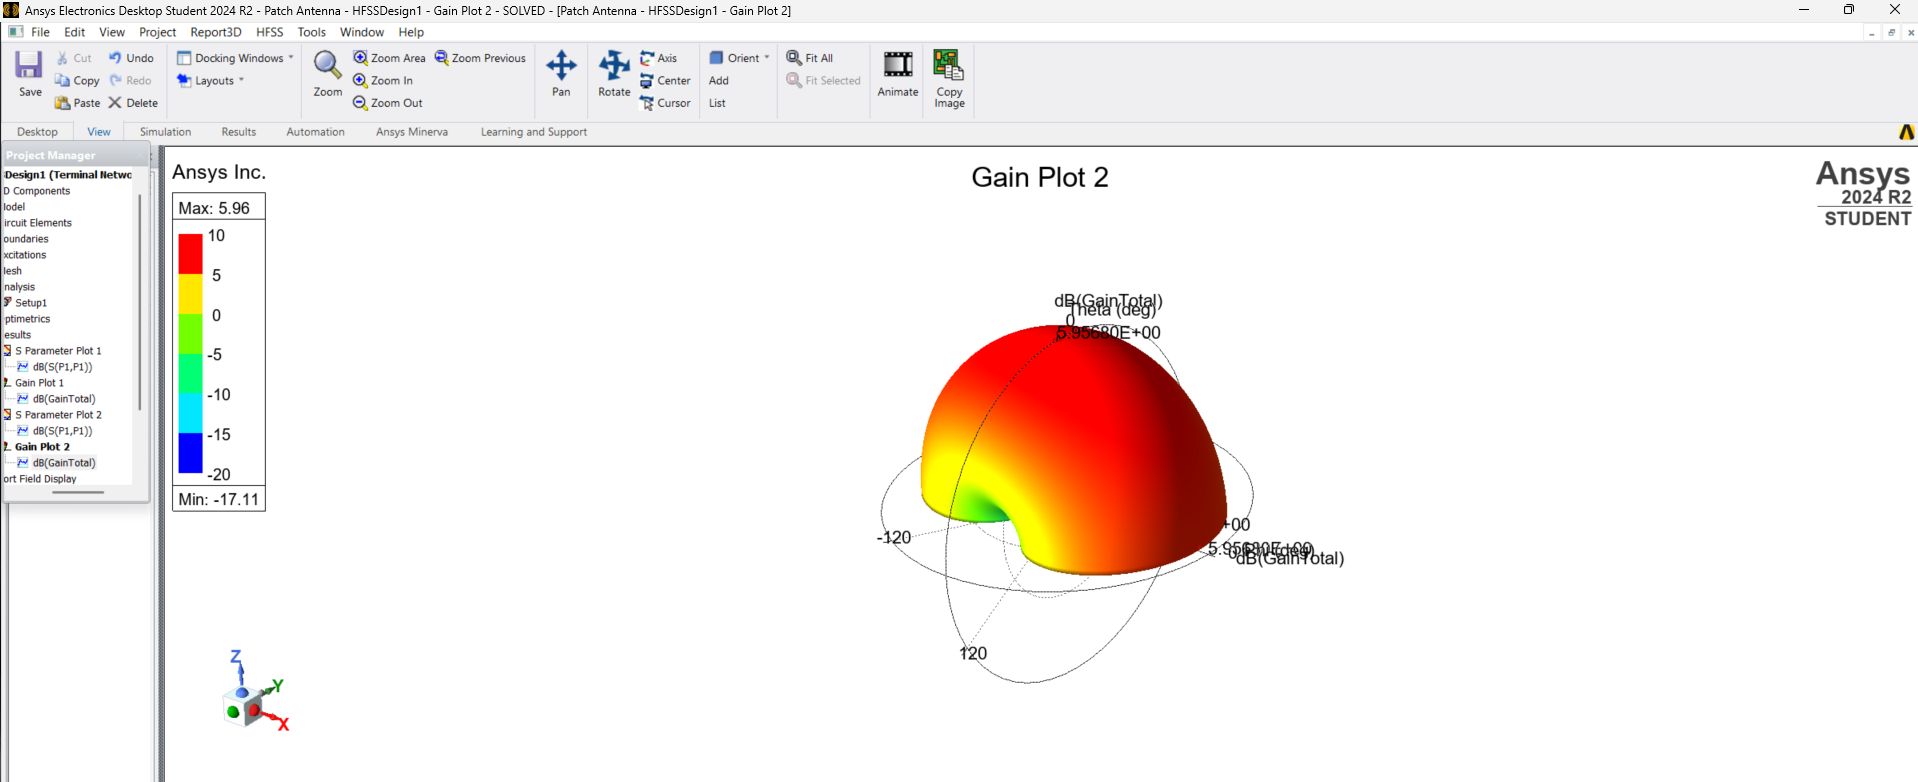The width and height of the screenshot is (1918, 782).
Task: Open the Orient dropdown
Action: [739, 58]
